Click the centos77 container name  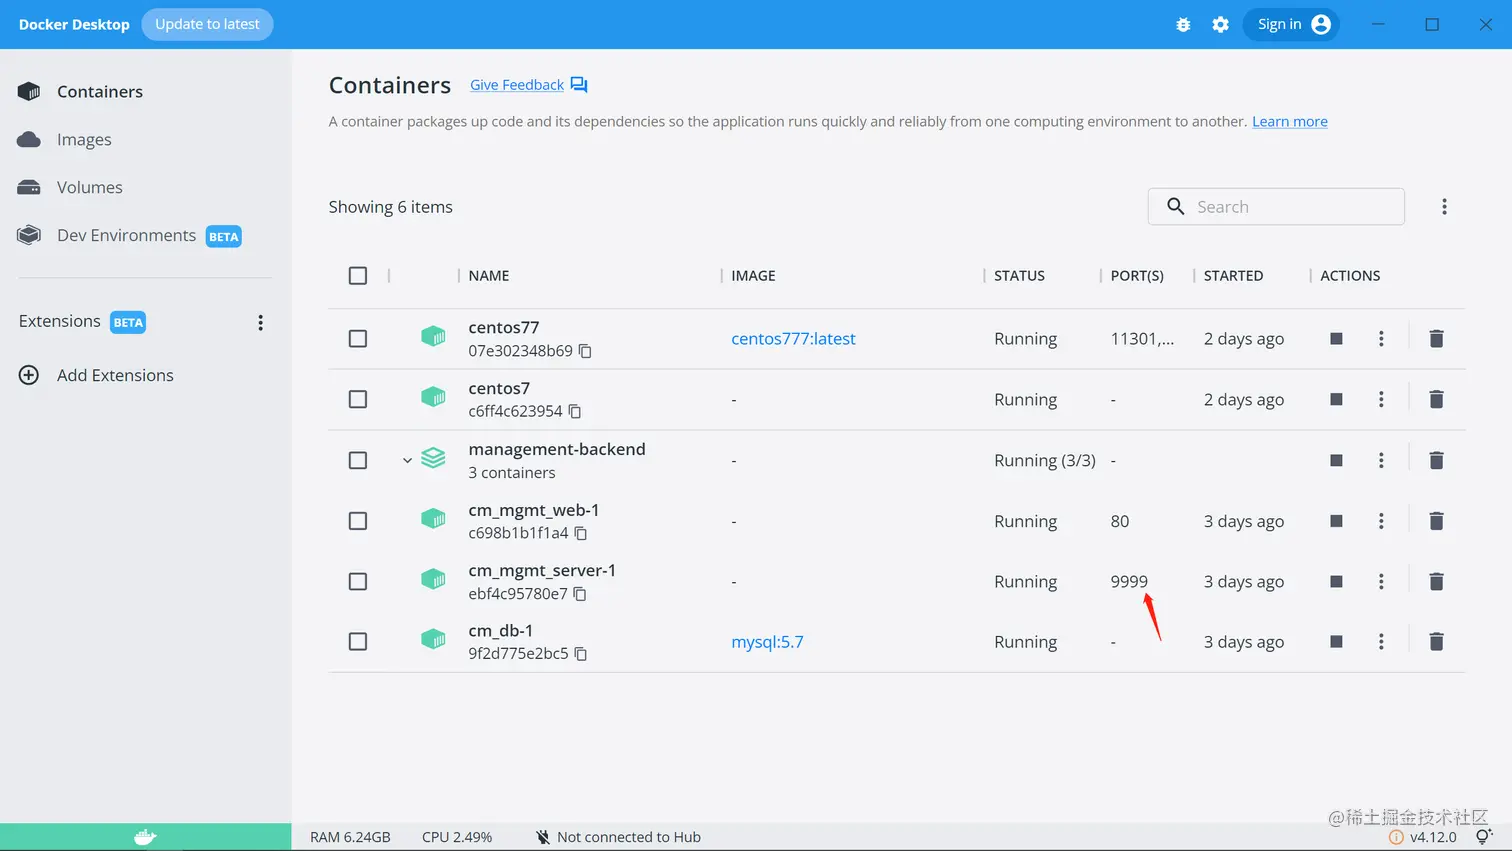504,327
